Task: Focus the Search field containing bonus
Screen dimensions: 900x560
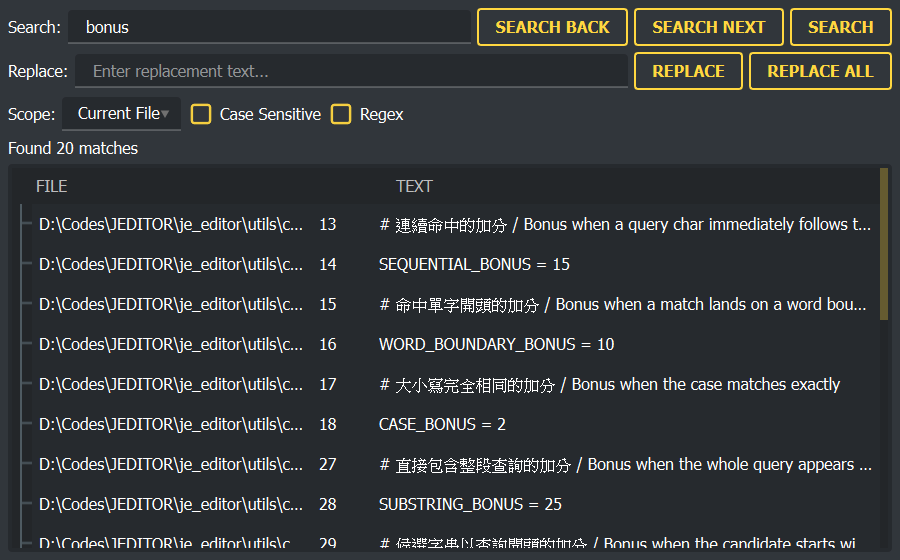Action: coord(269,27)
